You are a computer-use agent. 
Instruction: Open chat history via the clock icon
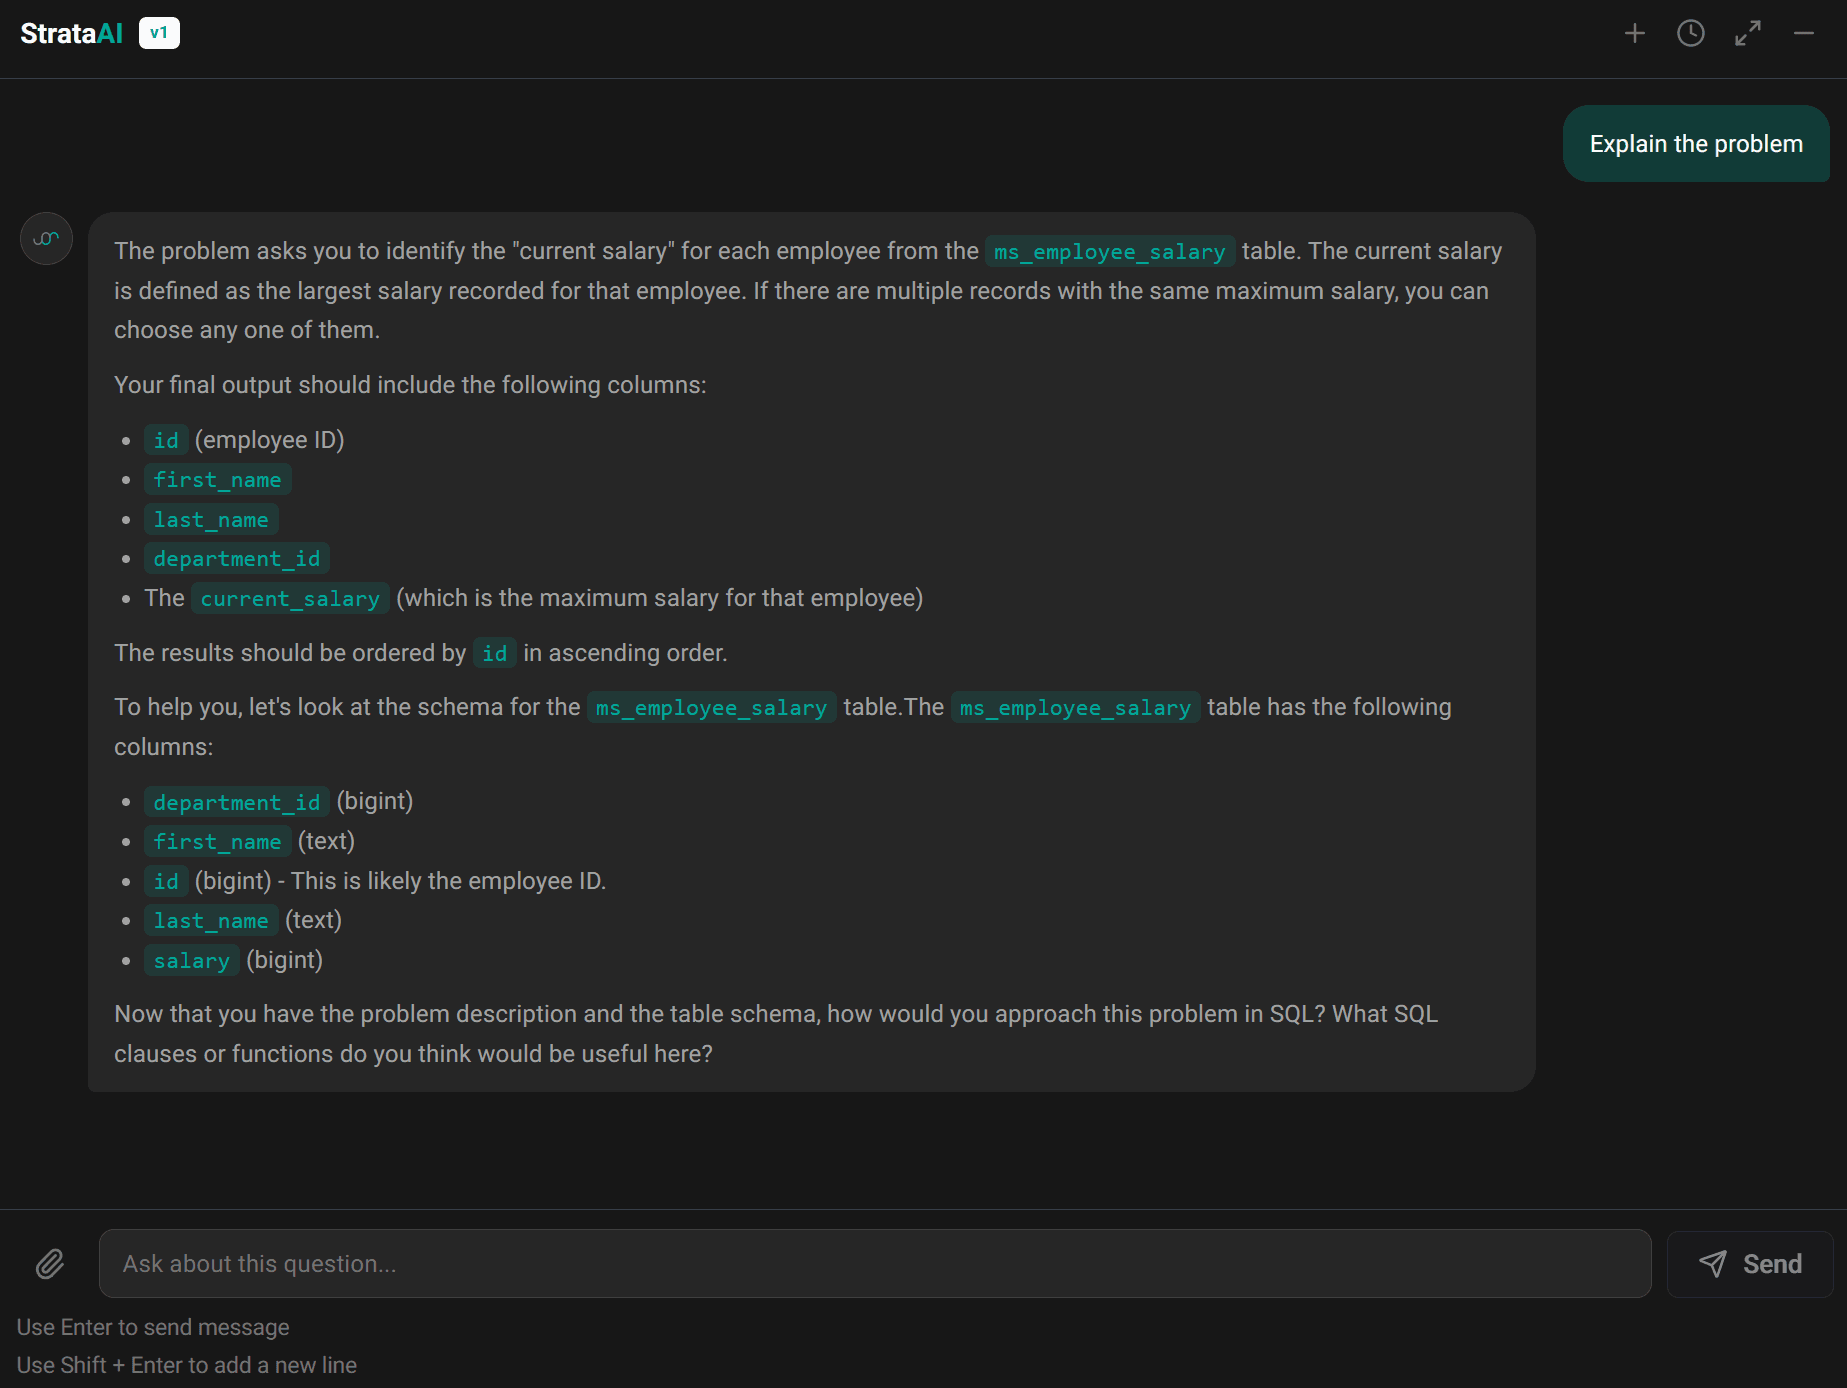(1691, 34)
